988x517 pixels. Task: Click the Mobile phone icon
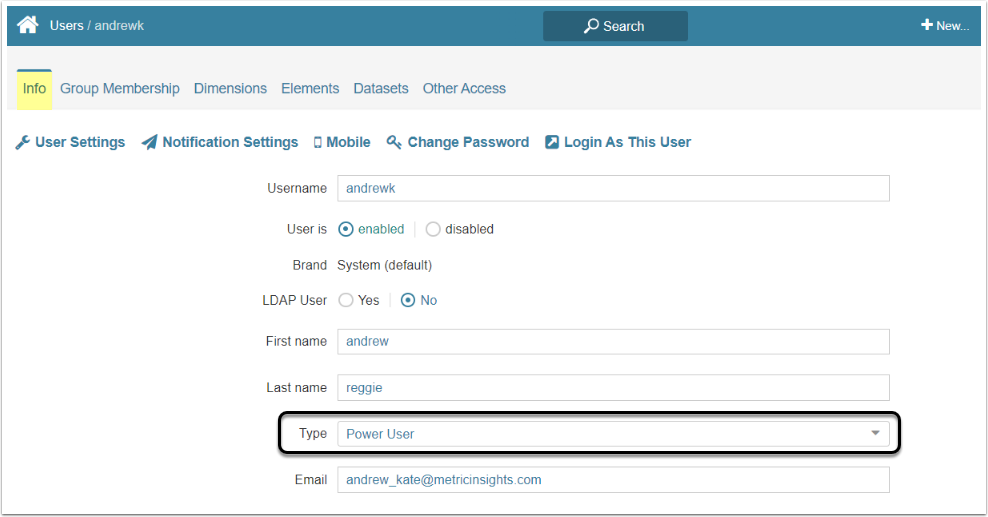click(318, 143)
